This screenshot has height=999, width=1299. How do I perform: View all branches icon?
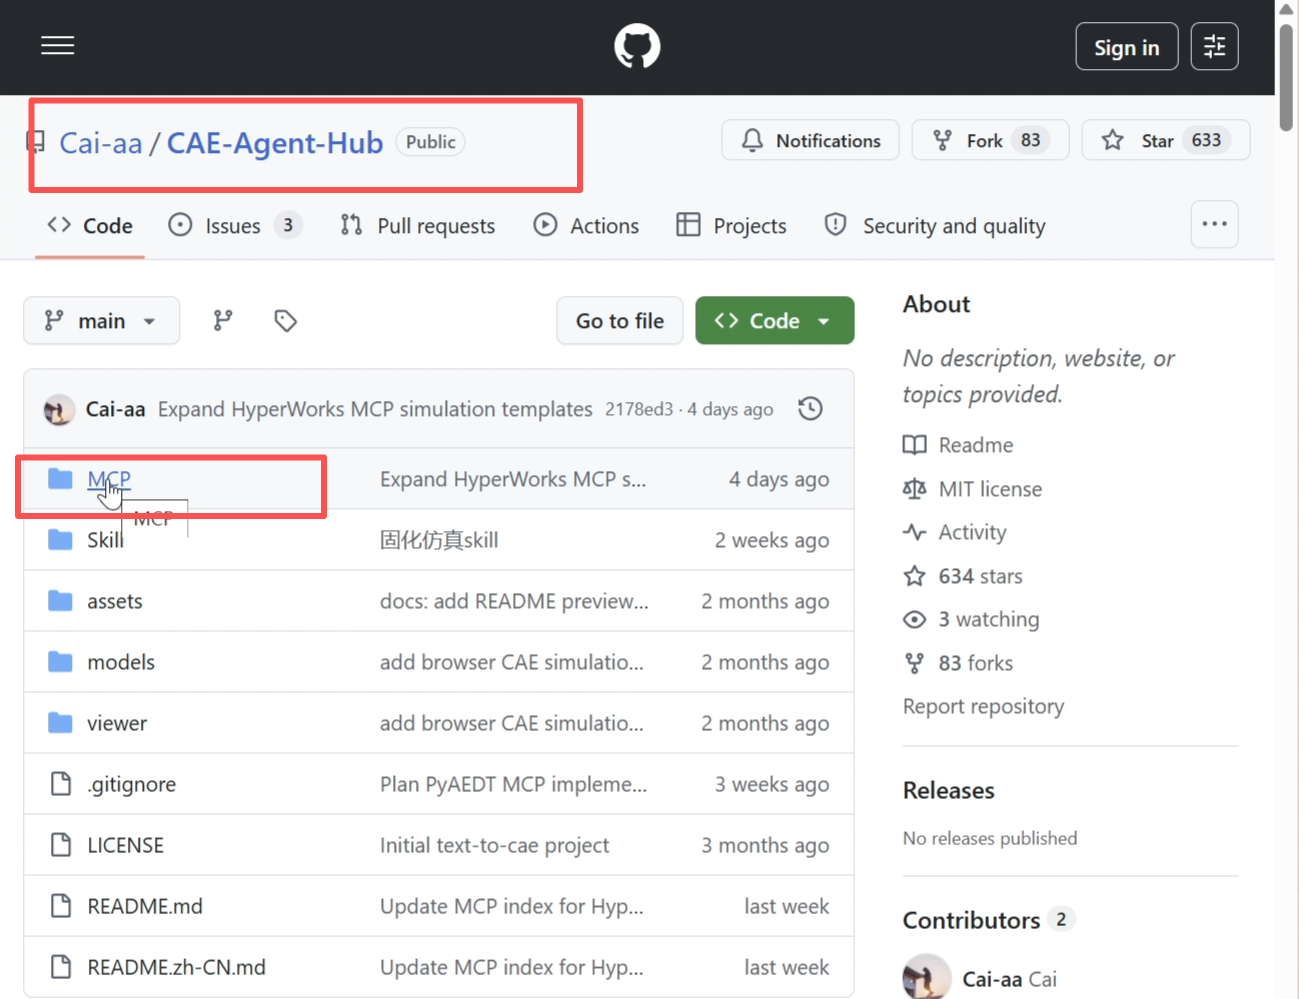[223, 321]
